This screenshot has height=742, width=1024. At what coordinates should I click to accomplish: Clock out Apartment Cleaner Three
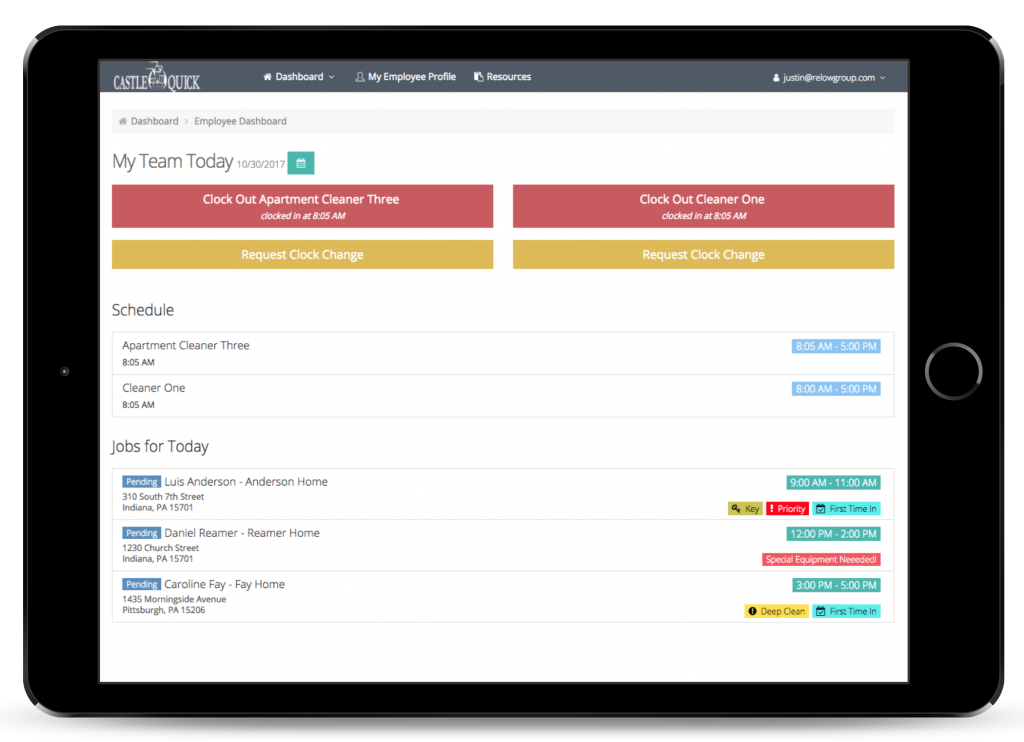(302, 206)
